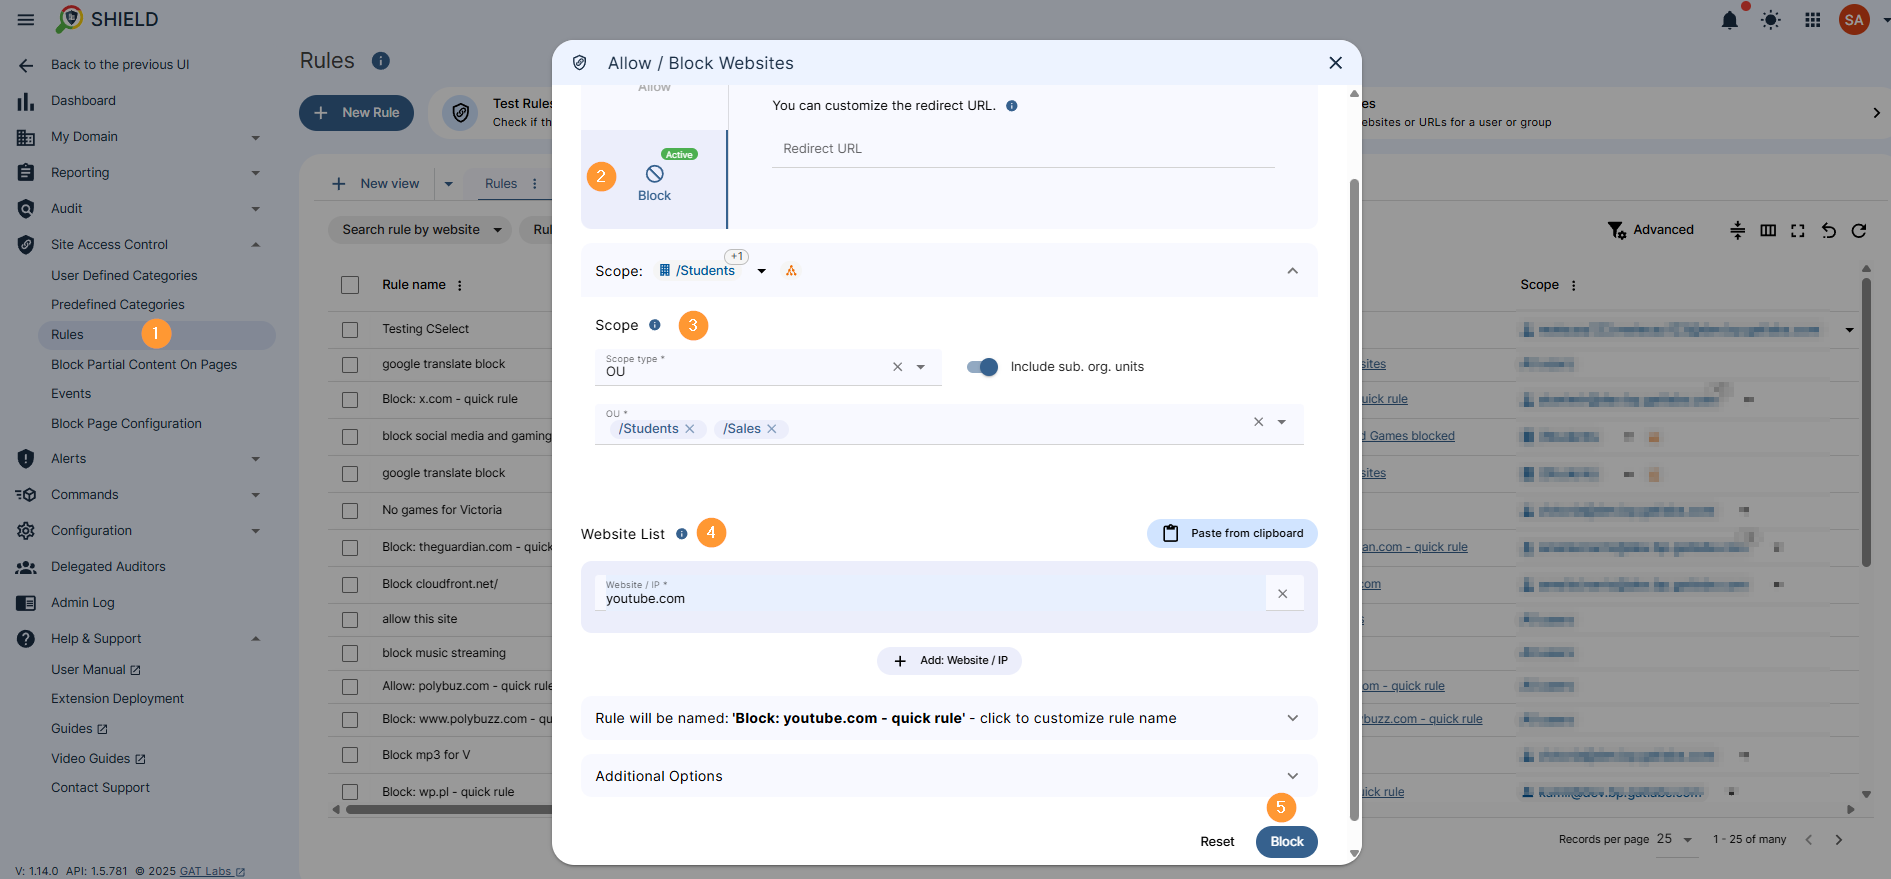The height and width of the screenshot is (879, 1891).
Task: Open the apps grid icon
Action: 1812,20
